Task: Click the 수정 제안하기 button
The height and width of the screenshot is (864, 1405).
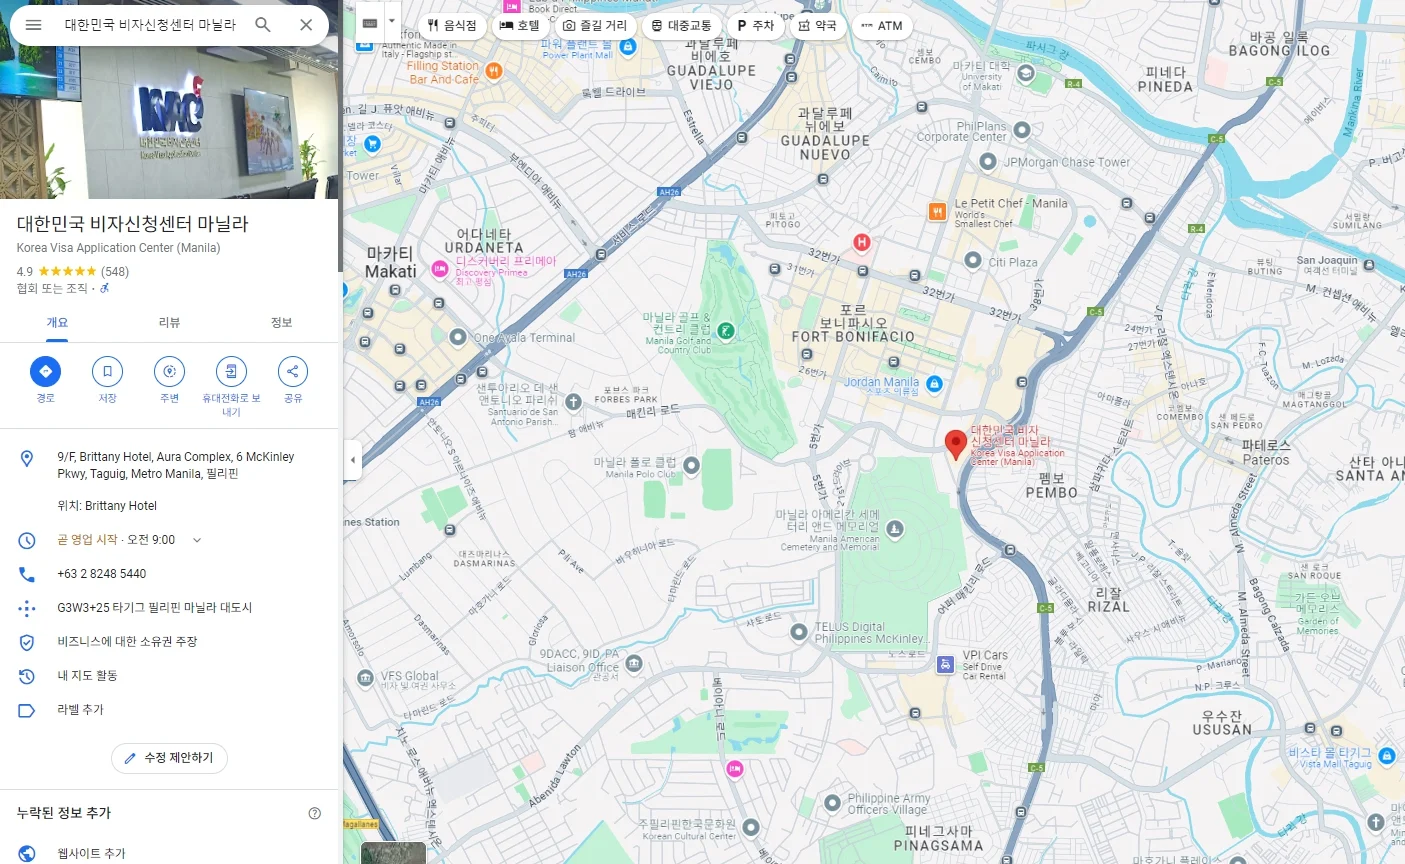Action: coord(169,758)
